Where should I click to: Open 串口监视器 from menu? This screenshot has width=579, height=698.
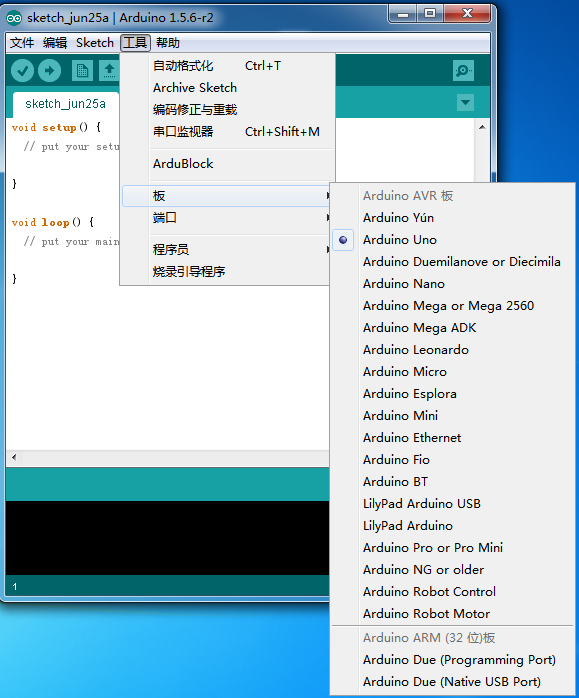coord(227,132)
